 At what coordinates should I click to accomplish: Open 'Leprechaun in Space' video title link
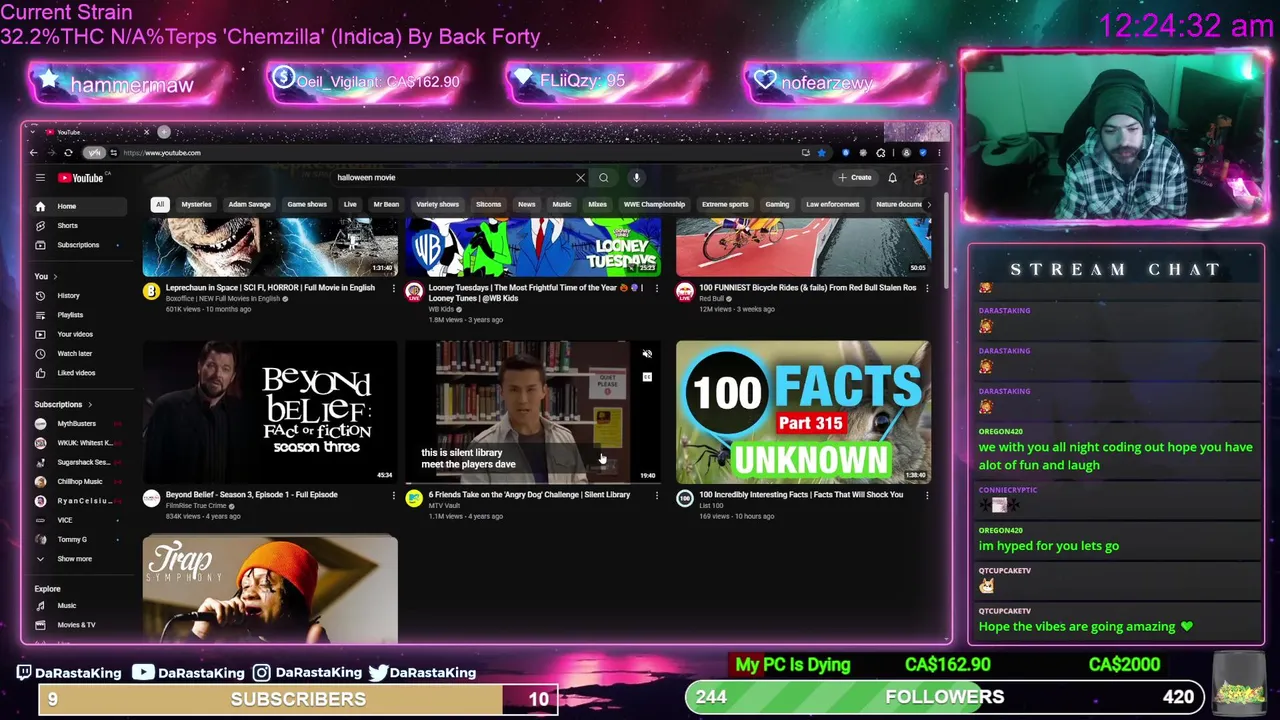tap(270, 288)
